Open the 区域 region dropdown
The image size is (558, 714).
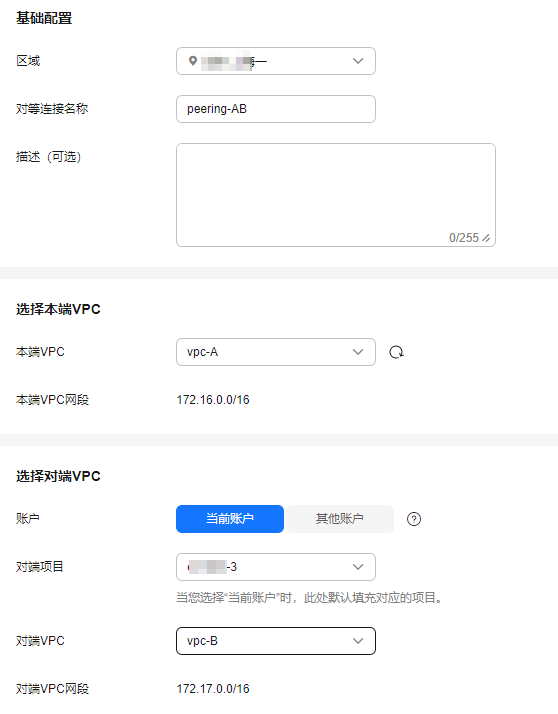tap(276, 61)
